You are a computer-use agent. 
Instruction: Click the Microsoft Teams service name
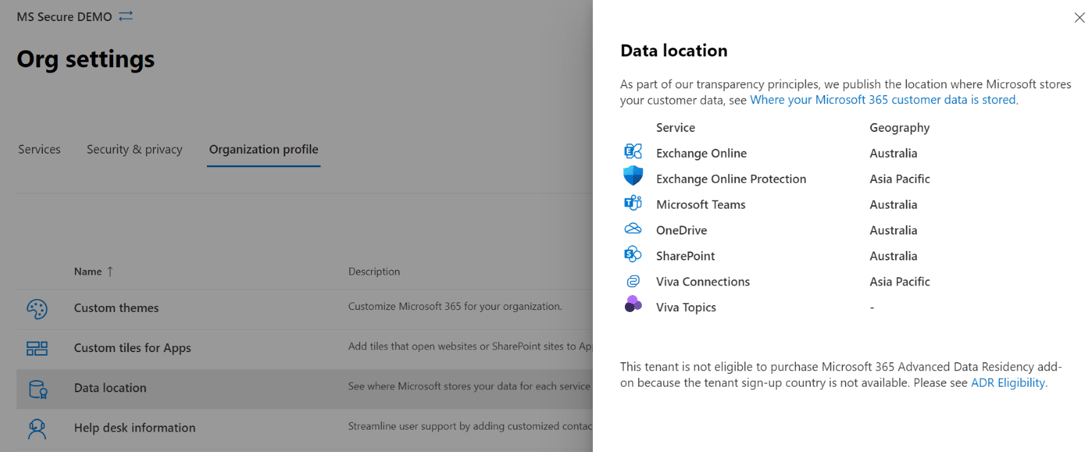pyautogui.click(x=701, y=205)
